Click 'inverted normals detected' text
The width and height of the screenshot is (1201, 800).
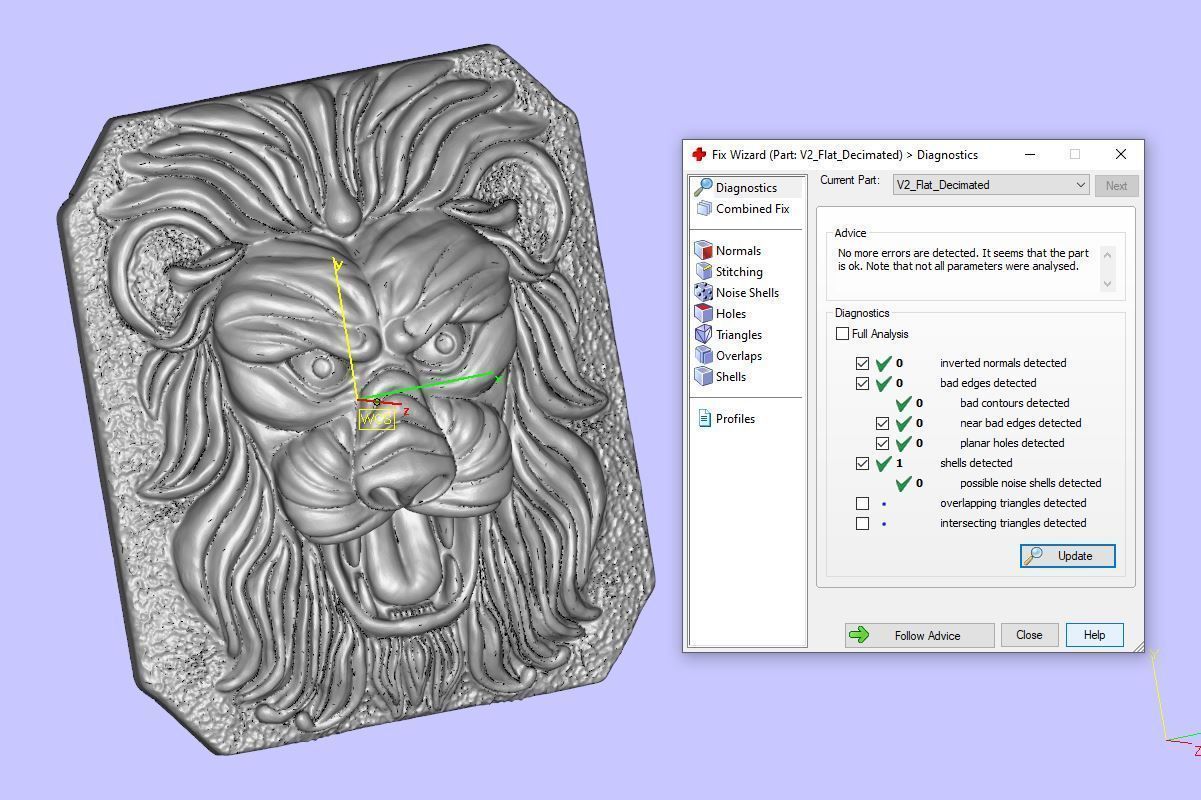click(x=1003, y=363)
